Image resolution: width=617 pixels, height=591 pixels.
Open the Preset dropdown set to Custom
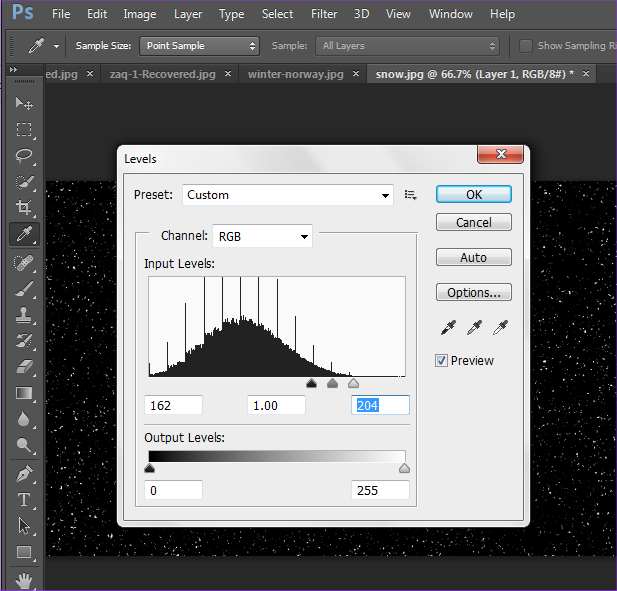point(288,195)
